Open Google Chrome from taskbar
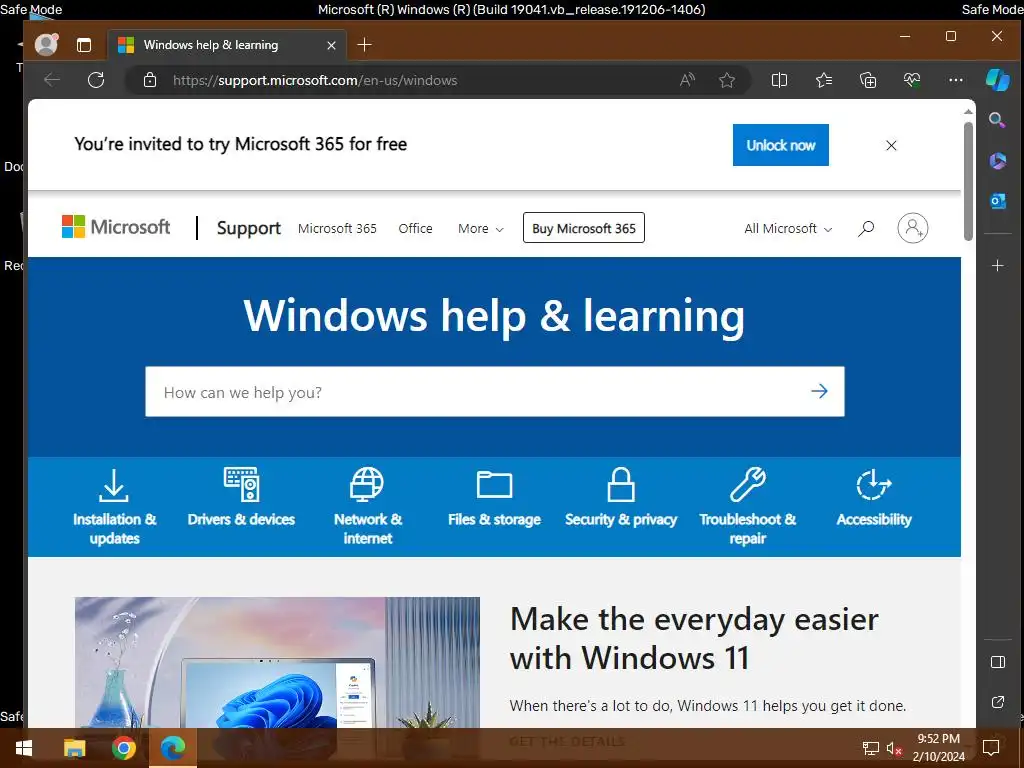 (x=123, y=748)
